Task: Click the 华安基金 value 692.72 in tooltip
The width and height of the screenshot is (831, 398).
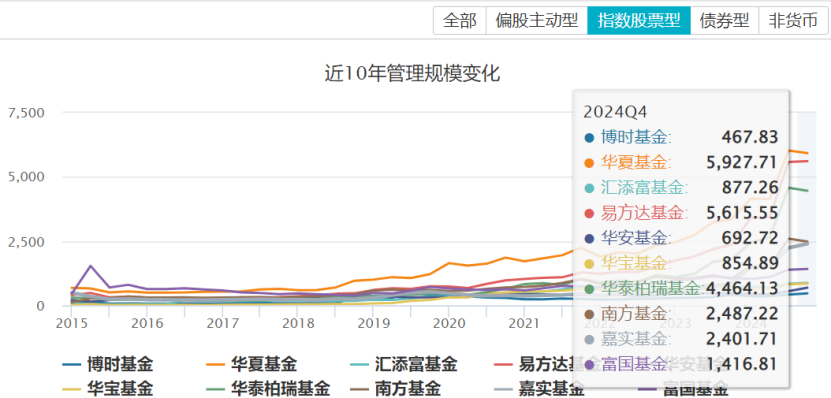Action: click(749, 238)
